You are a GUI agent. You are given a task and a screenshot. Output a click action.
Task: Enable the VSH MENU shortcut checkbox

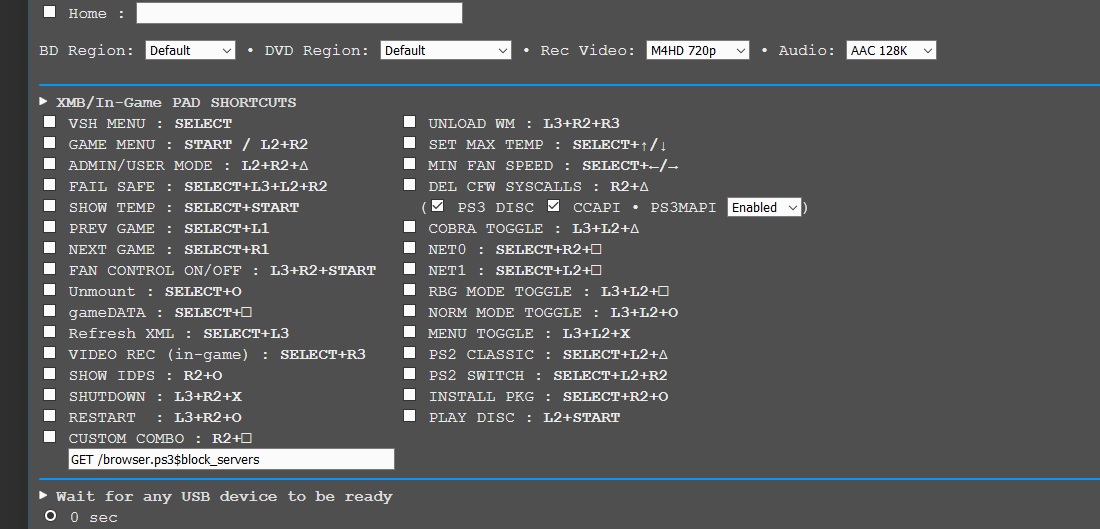[x=49, y=122]
